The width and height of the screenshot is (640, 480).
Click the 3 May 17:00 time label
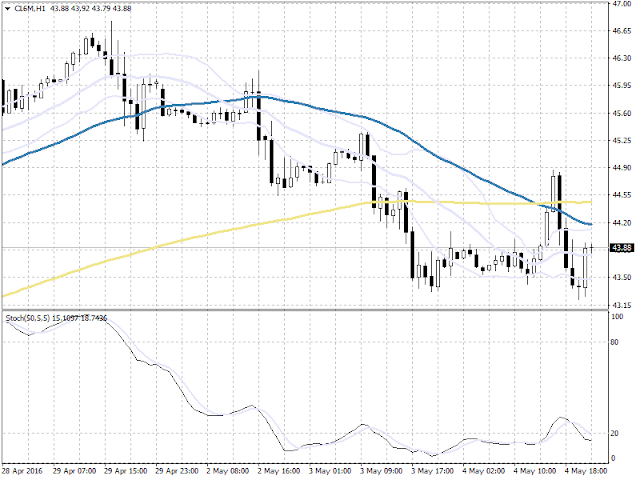pos(432,471)
